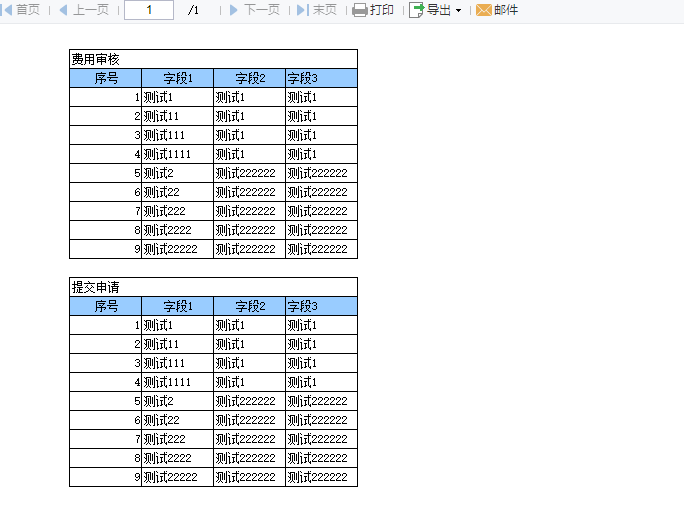Click the previous page triangle icon

[x=64, y=10]
